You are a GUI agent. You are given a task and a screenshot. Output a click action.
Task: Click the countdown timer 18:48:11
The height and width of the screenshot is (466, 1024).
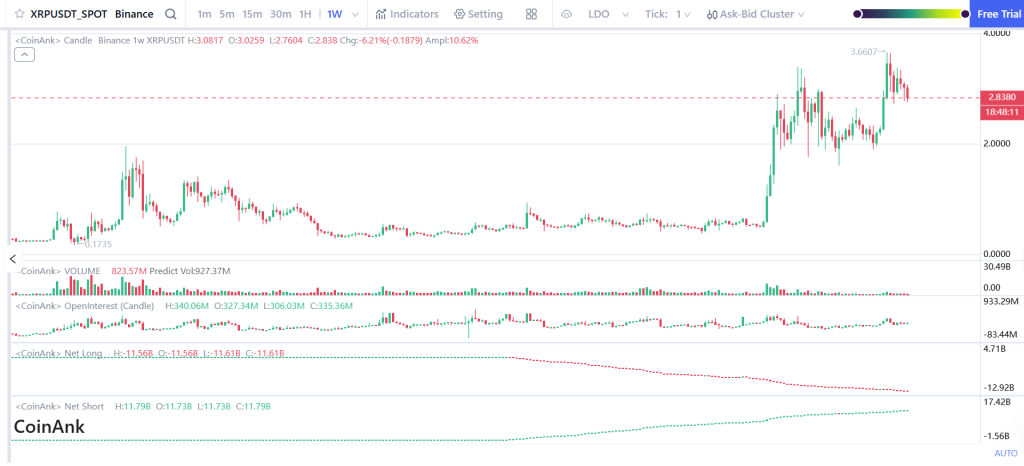point(1002,112)
